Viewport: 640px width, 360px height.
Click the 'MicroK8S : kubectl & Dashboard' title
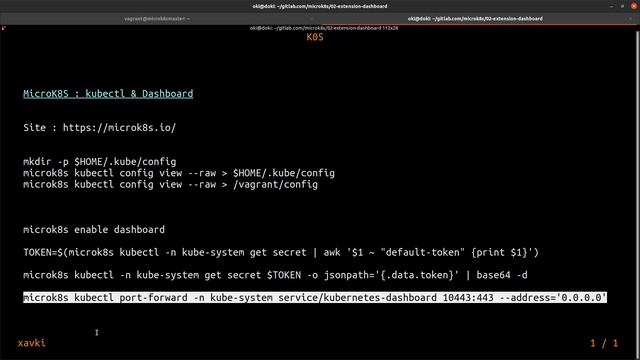tap(108, 94)
